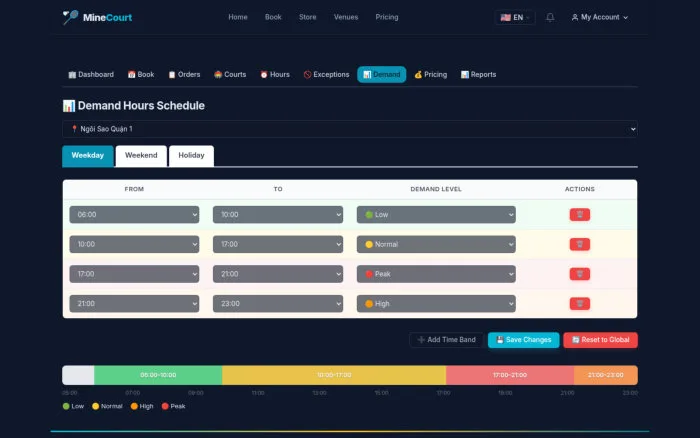Open the notifications bell
The height and width of the screenshot is (438, 700).
coord(550,17)
